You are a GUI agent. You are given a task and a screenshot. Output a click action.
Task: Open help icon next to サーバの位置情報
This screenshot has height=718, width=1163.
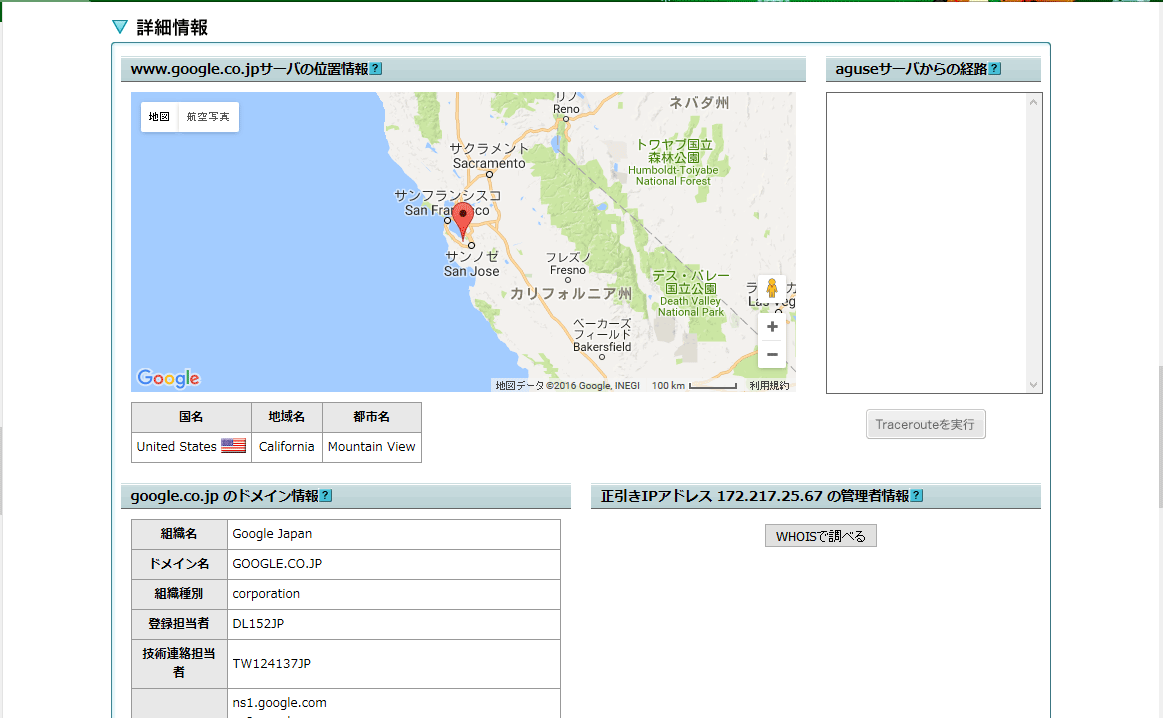click(x=376, y=68)
